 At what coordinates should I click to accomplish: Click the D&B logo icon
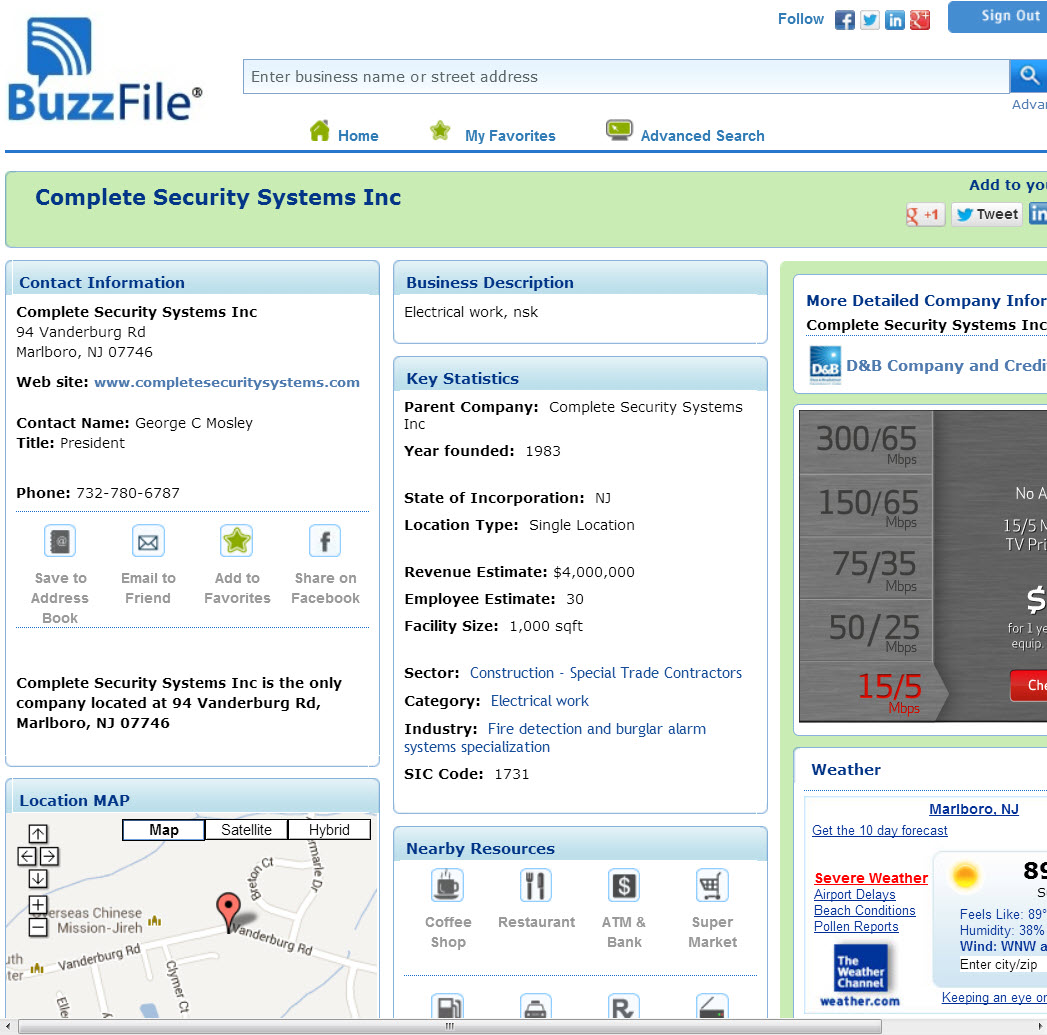pyautogui.click(x=825, y=365)
